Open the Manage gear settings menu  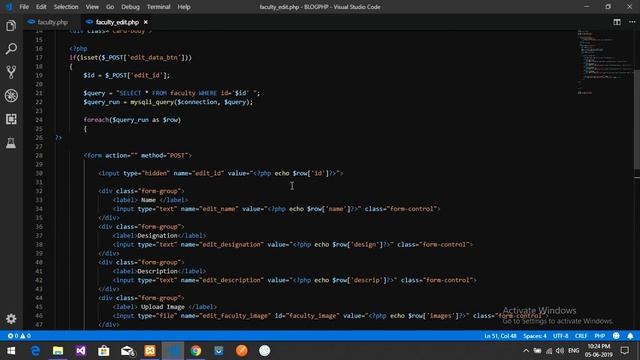pyautogui.click(x=11, y=319)
